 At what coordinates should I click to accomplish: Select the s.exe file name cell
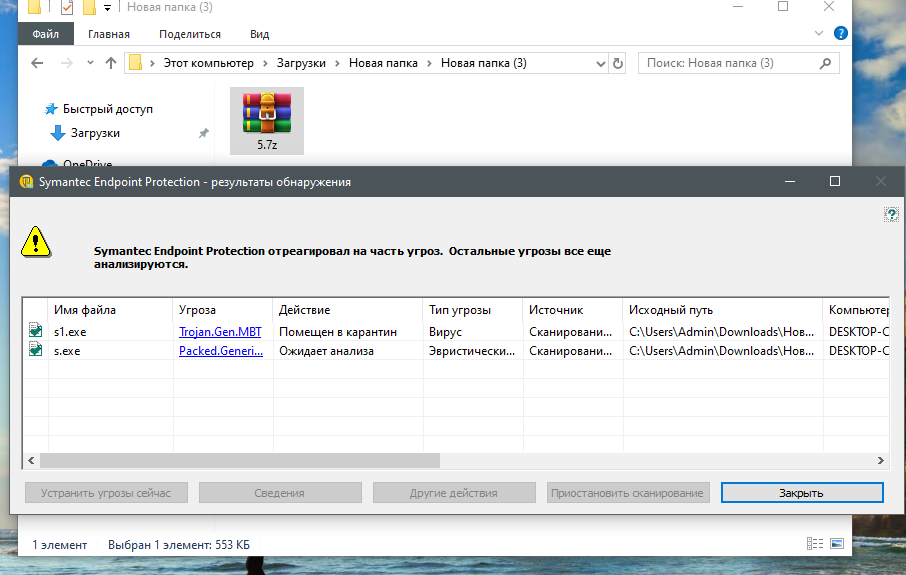[x=67, y=351]
